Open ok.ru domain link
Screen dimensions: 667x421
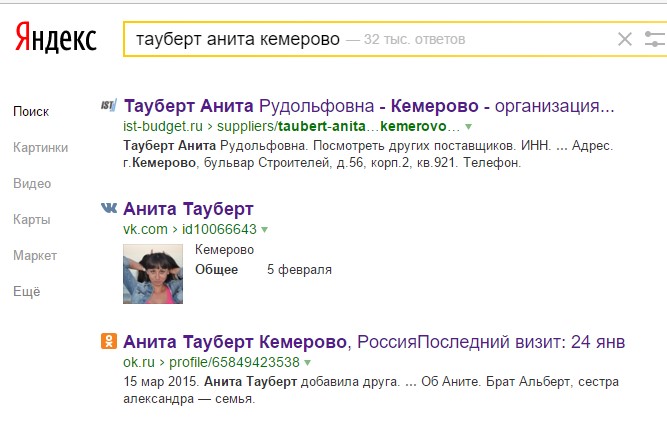point(139,362)
